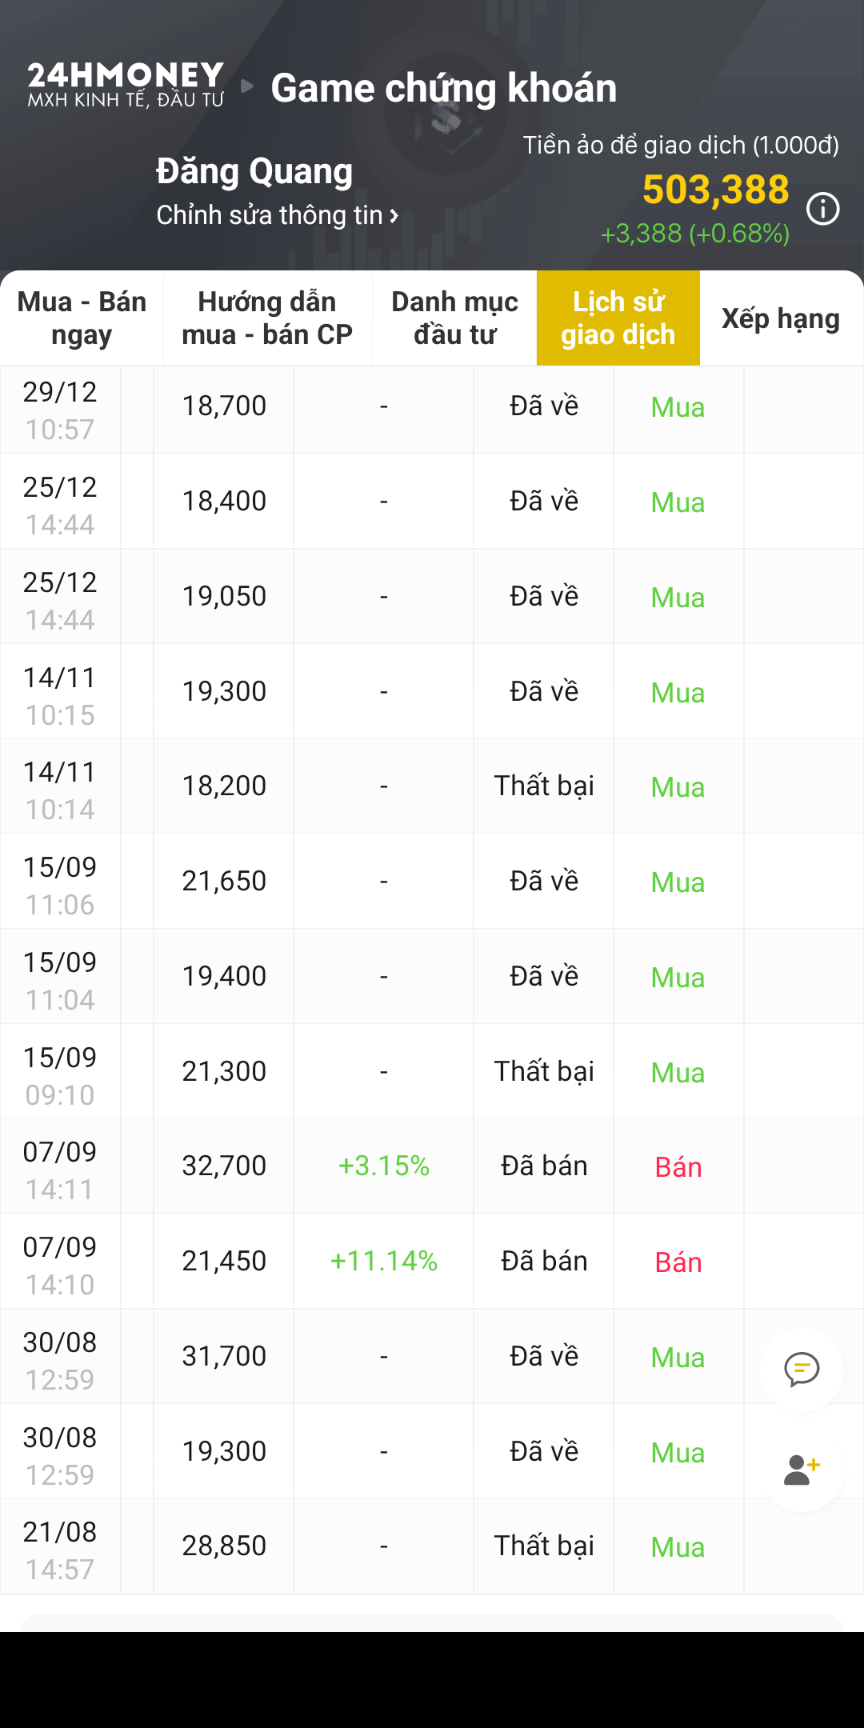Tap the breadcrumb arrow before Game chứng khoán
The image size is (864, 1728).
[x=247, y=87]
